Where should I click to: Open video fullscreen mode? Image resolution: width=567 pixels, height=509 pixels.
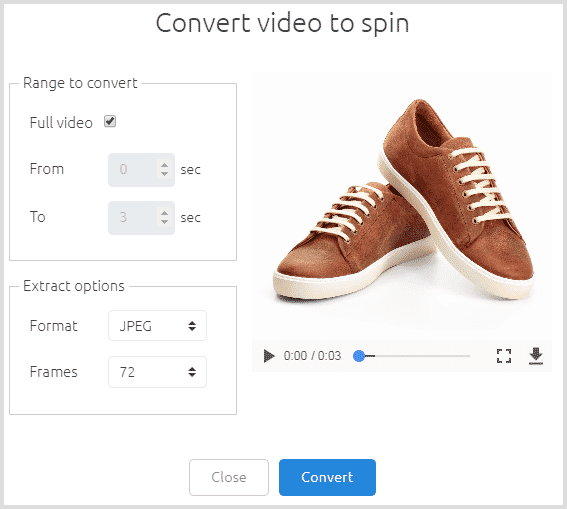pos(504,356)
